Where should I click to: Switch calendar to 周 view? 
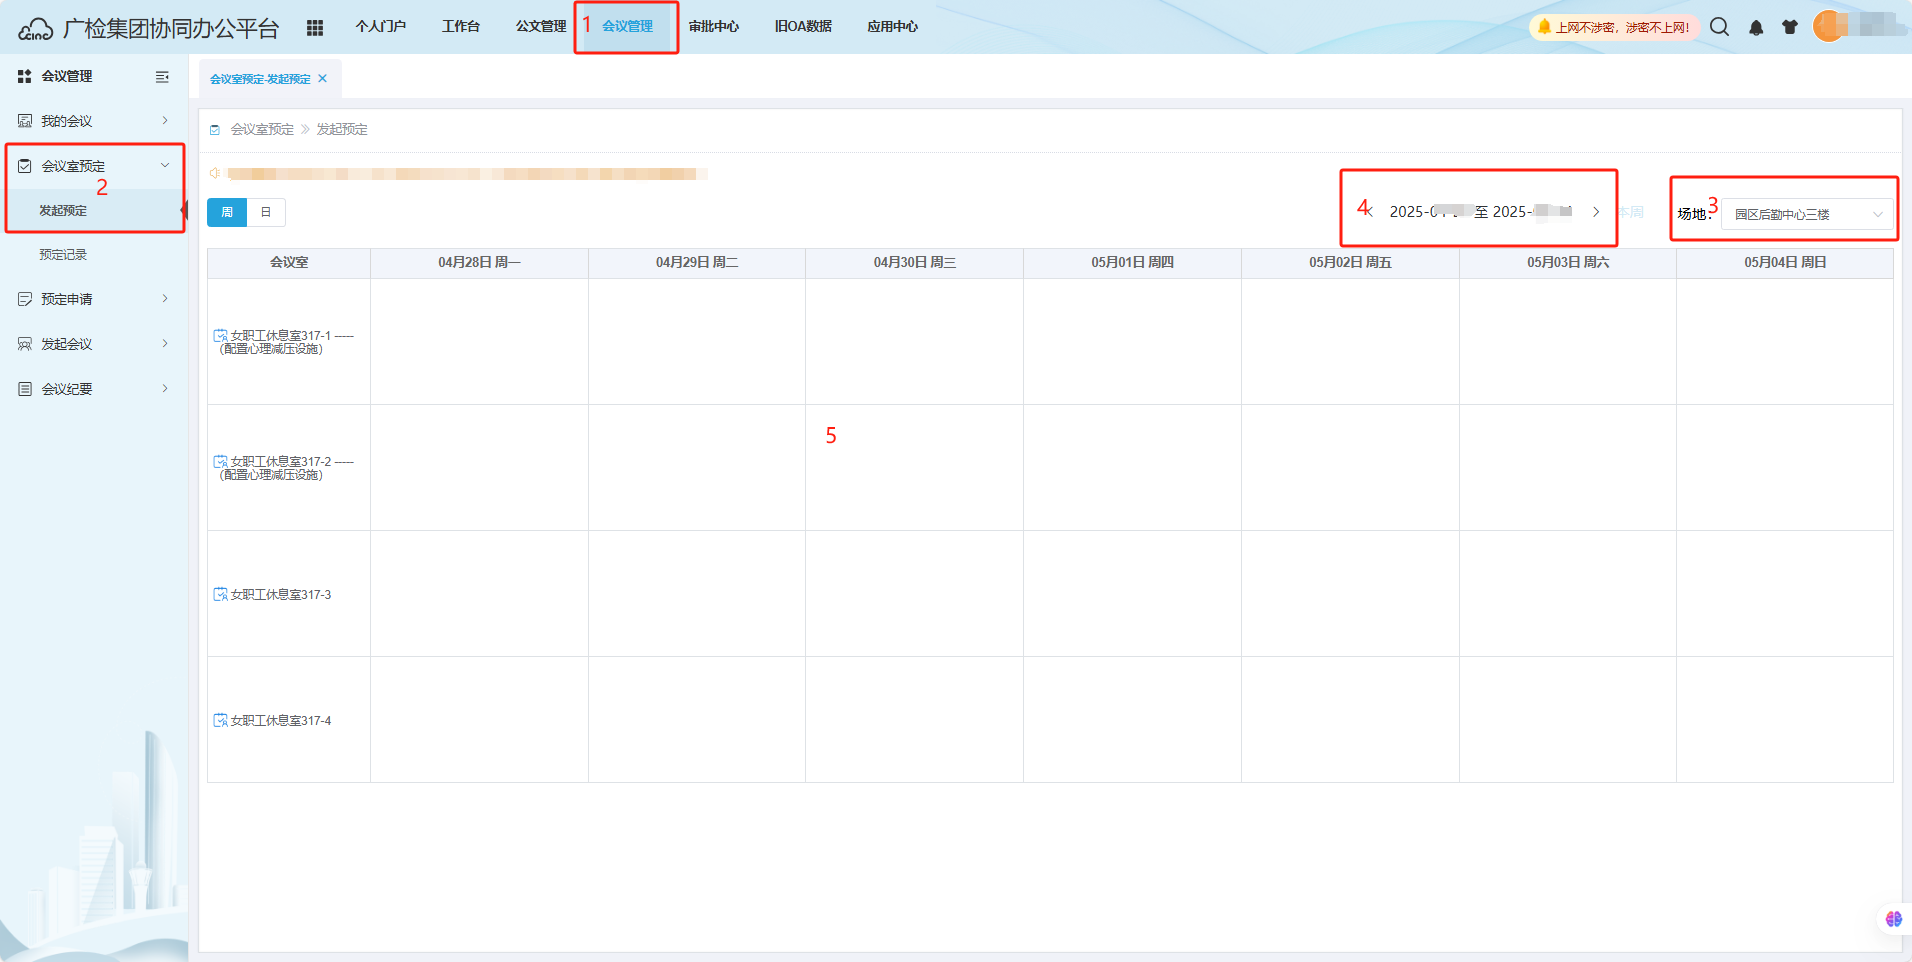(227, 212)
